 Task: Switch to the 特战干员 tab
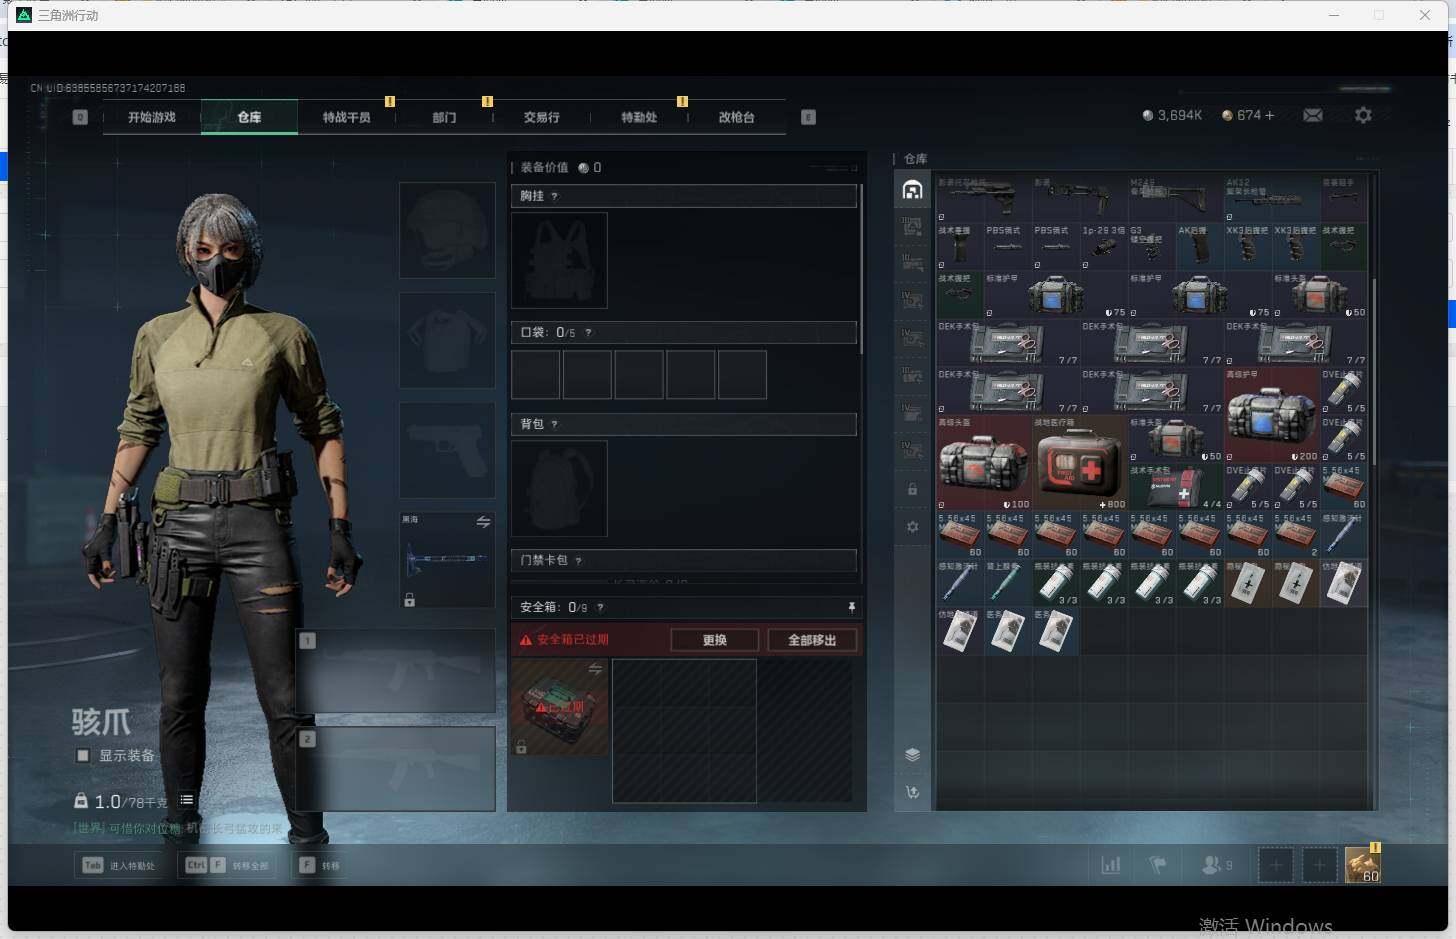pos(346,117)
